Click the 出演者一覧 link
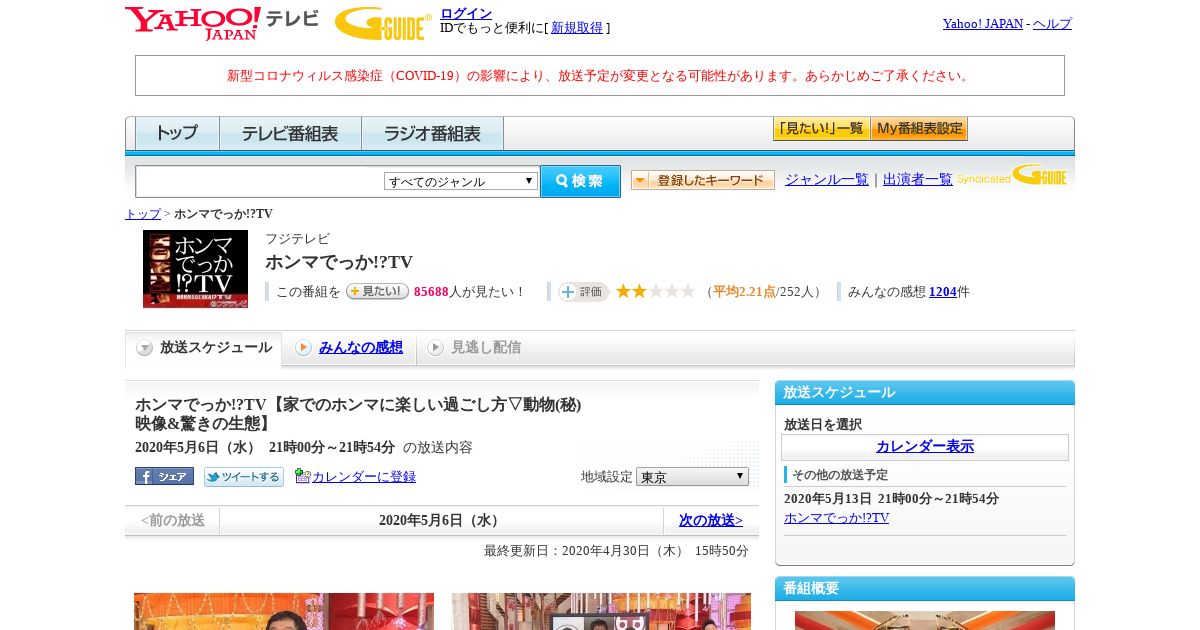Screen dimensions: 1200x630 click(x=918, y=180)
